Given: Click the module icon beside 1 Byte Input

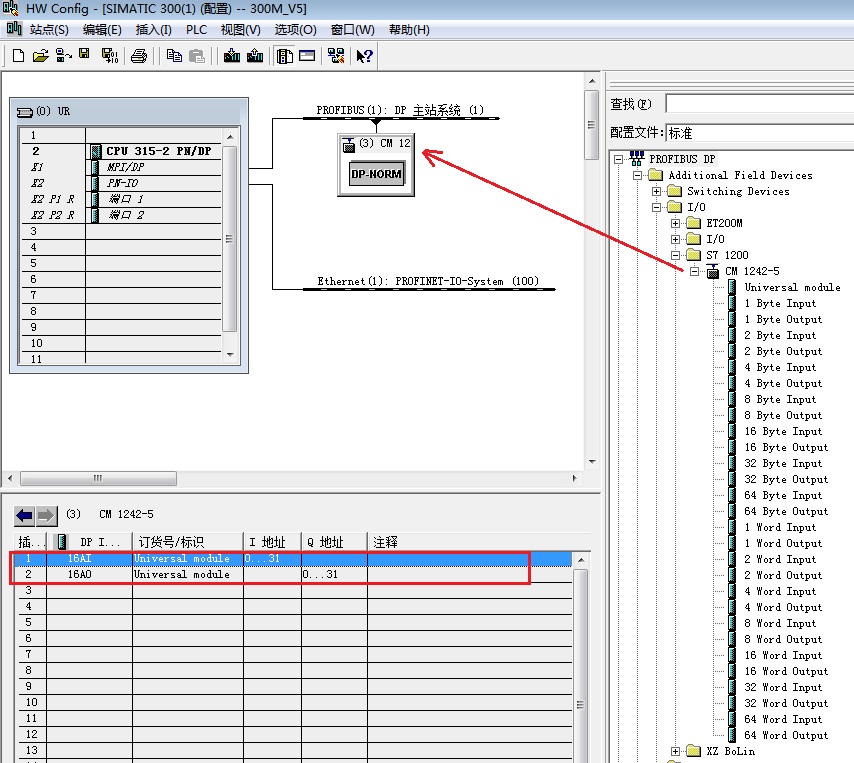Looking at the screenshot, I should point(733,303).
